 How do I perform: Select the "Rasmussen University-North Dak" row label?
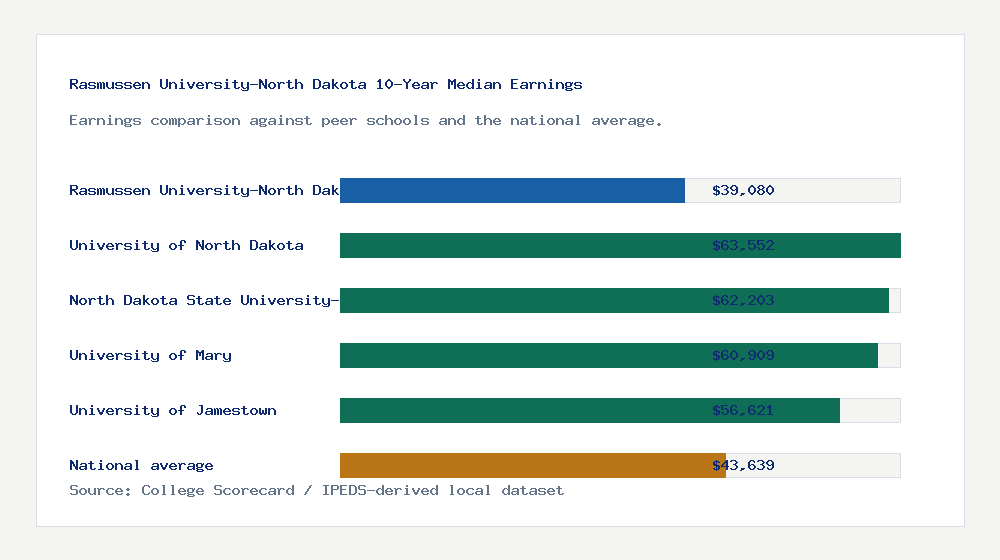[x=204, y=190]
